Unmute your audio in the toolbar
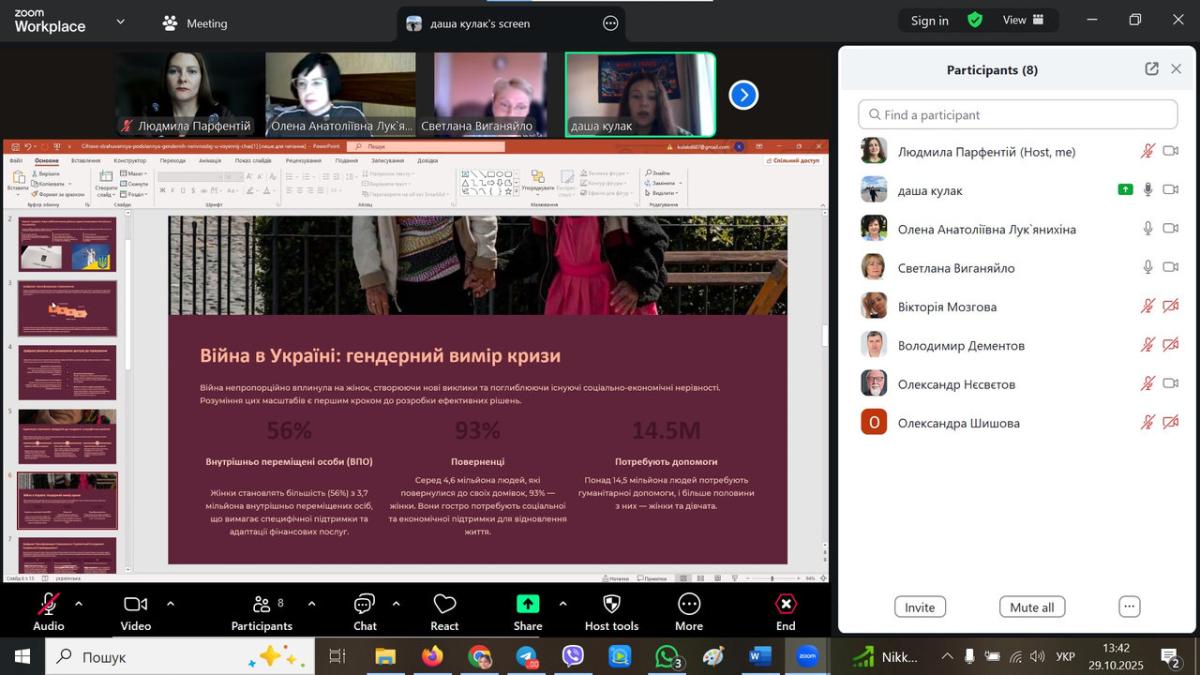1200x675 pixels. click(x=48, y=604)
